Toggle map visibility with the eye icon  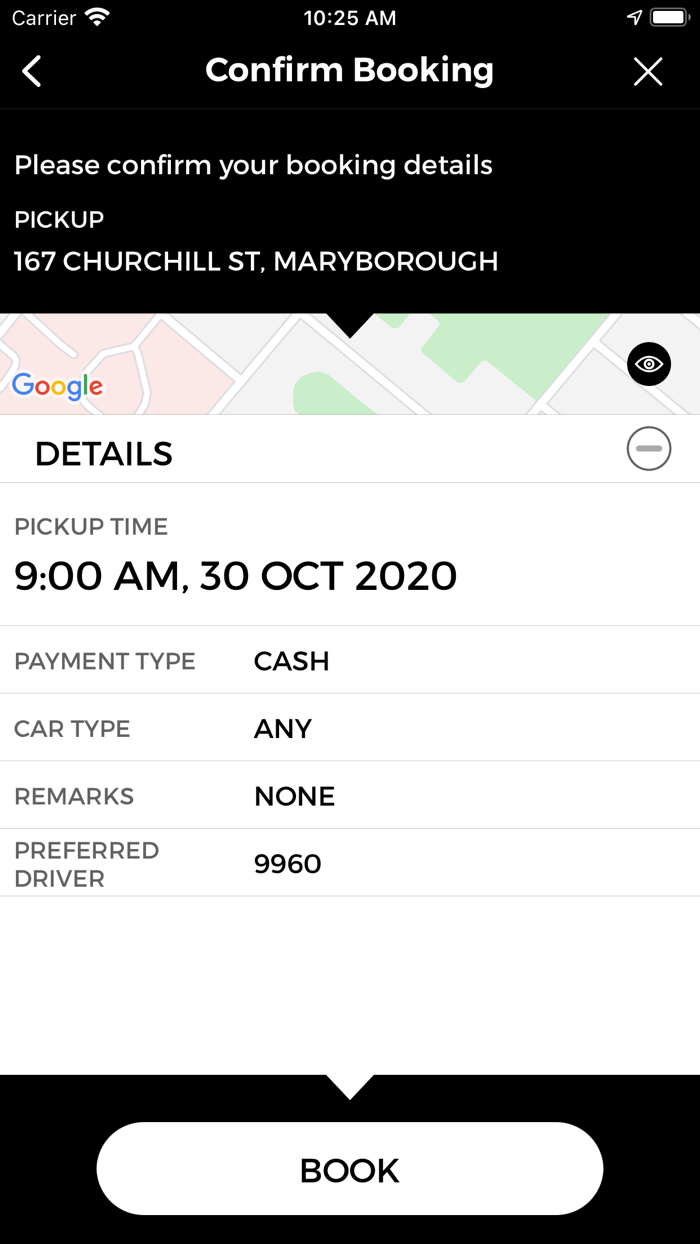tap(649, 364)
